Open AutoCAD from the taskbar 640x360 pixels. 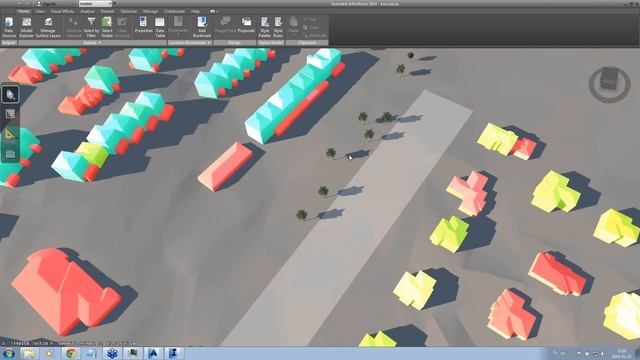[153, 353]
